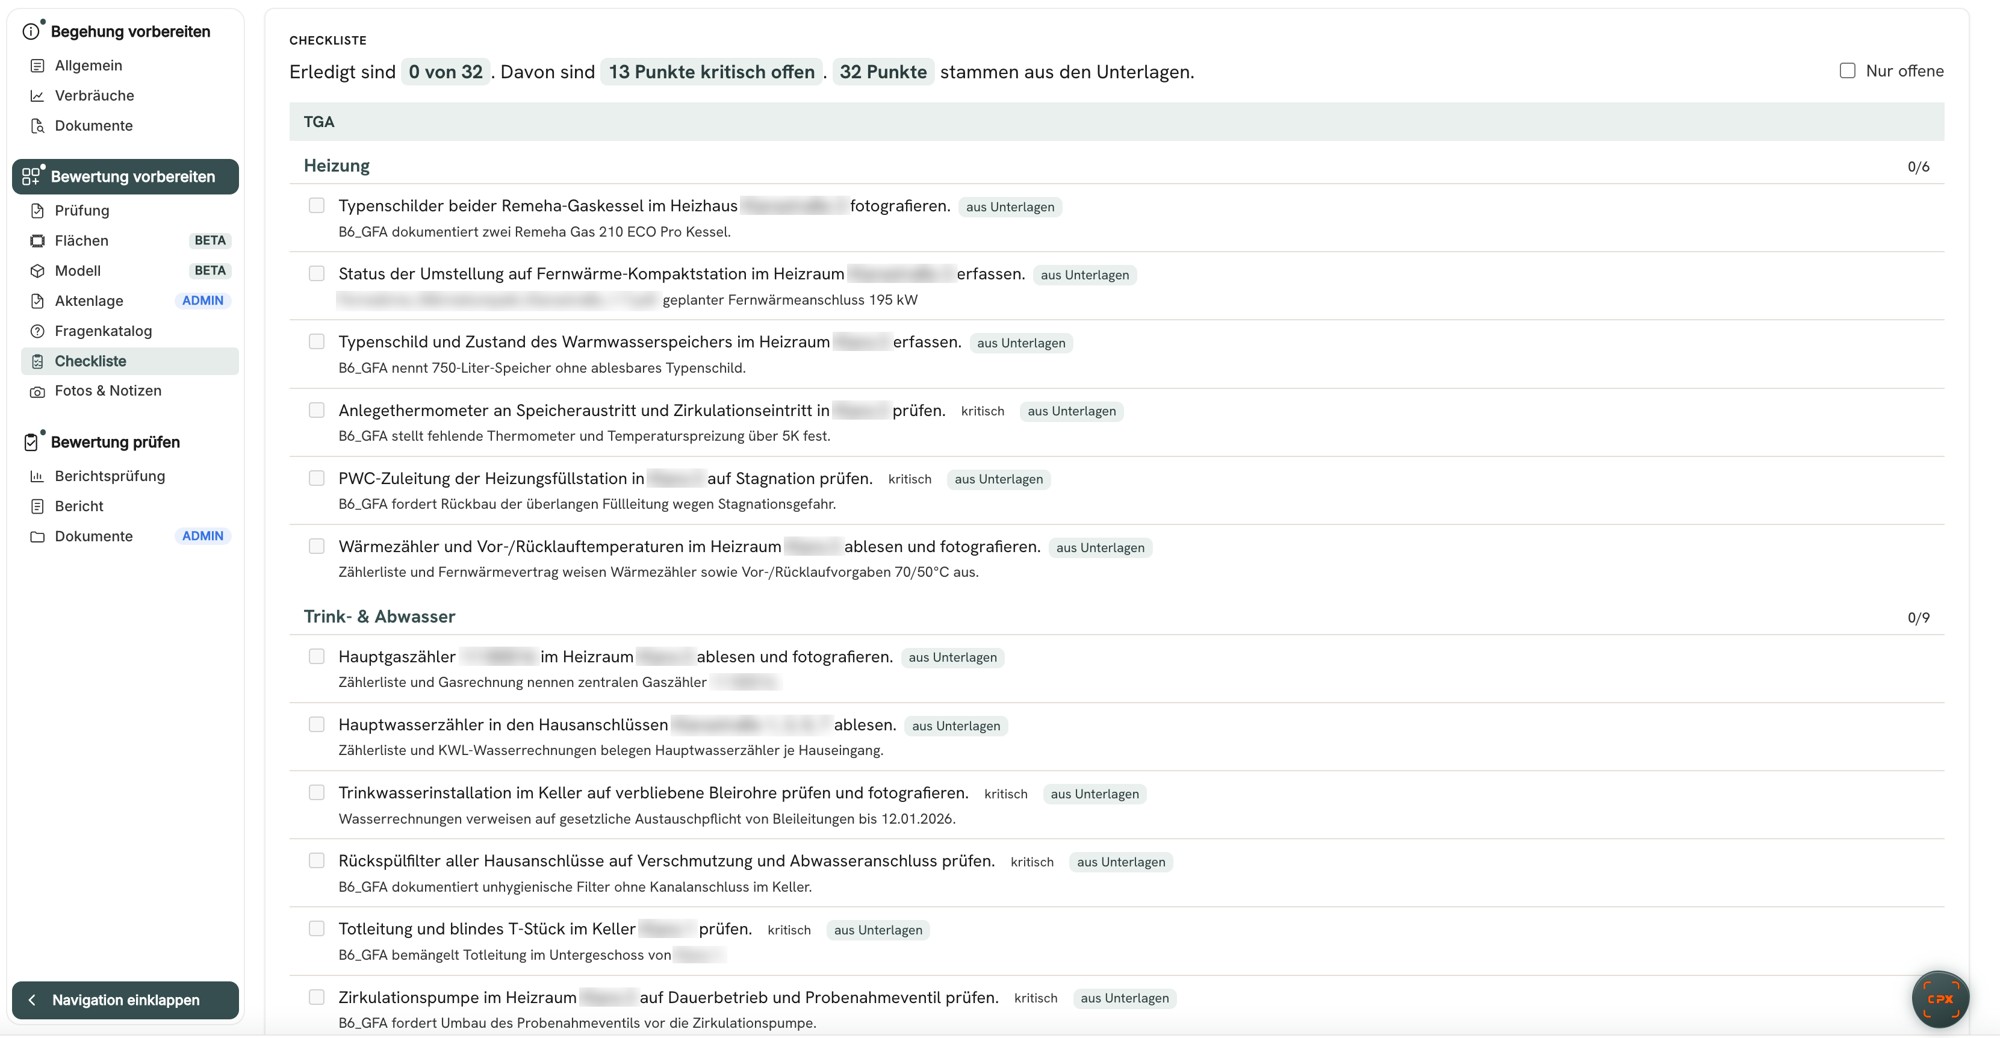This screenshot has height=1038, width=2000.
Task: Click the 32 Punkte badge
Action: point(883,72)
